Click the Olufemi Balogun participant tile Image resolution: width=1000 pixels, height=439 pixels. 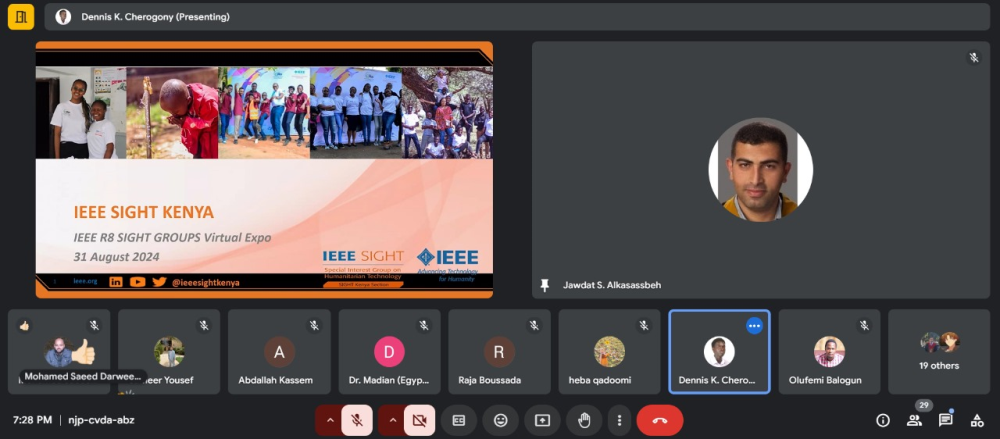pos(829,352)
